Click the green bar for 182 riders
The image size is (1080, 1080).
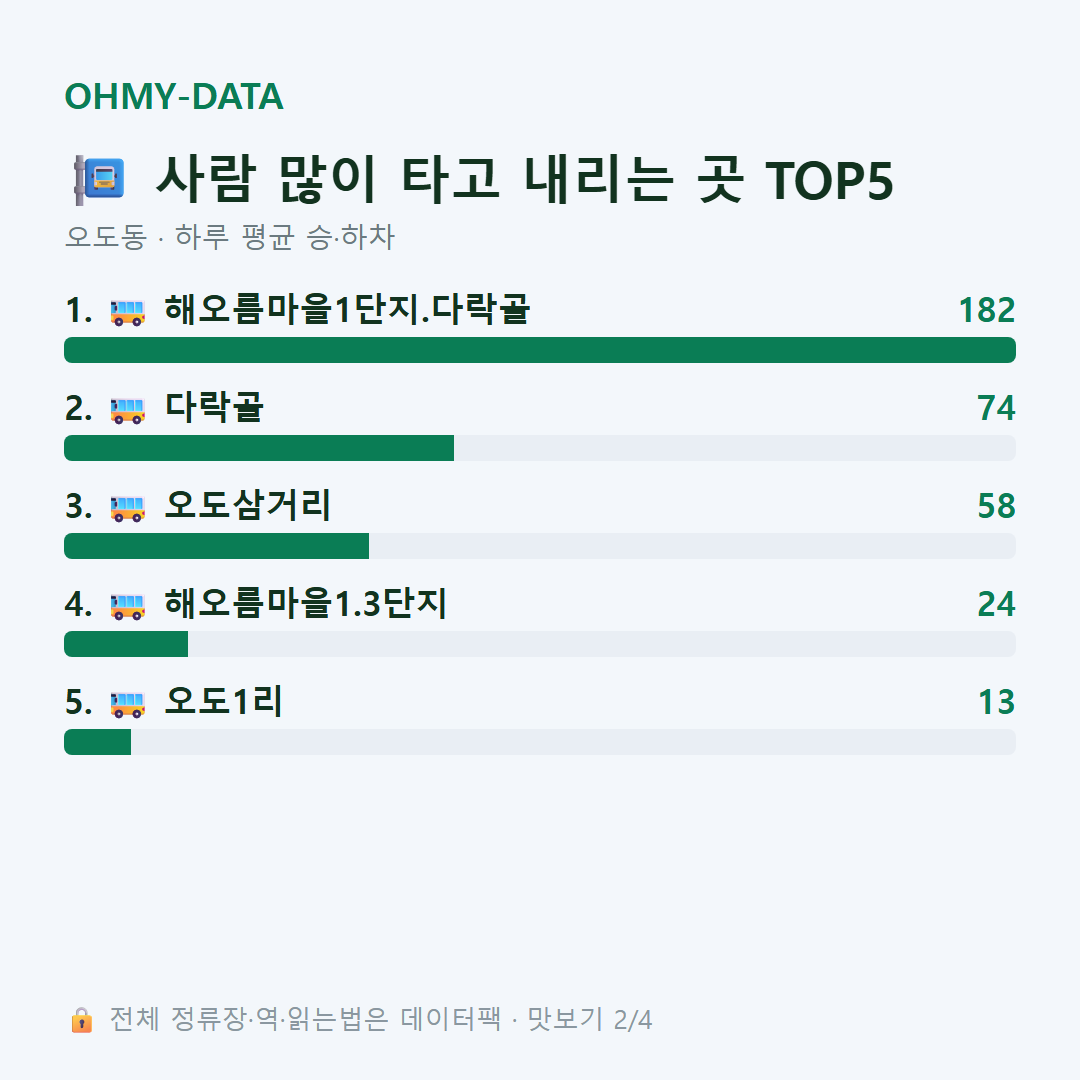pos(540,350)
